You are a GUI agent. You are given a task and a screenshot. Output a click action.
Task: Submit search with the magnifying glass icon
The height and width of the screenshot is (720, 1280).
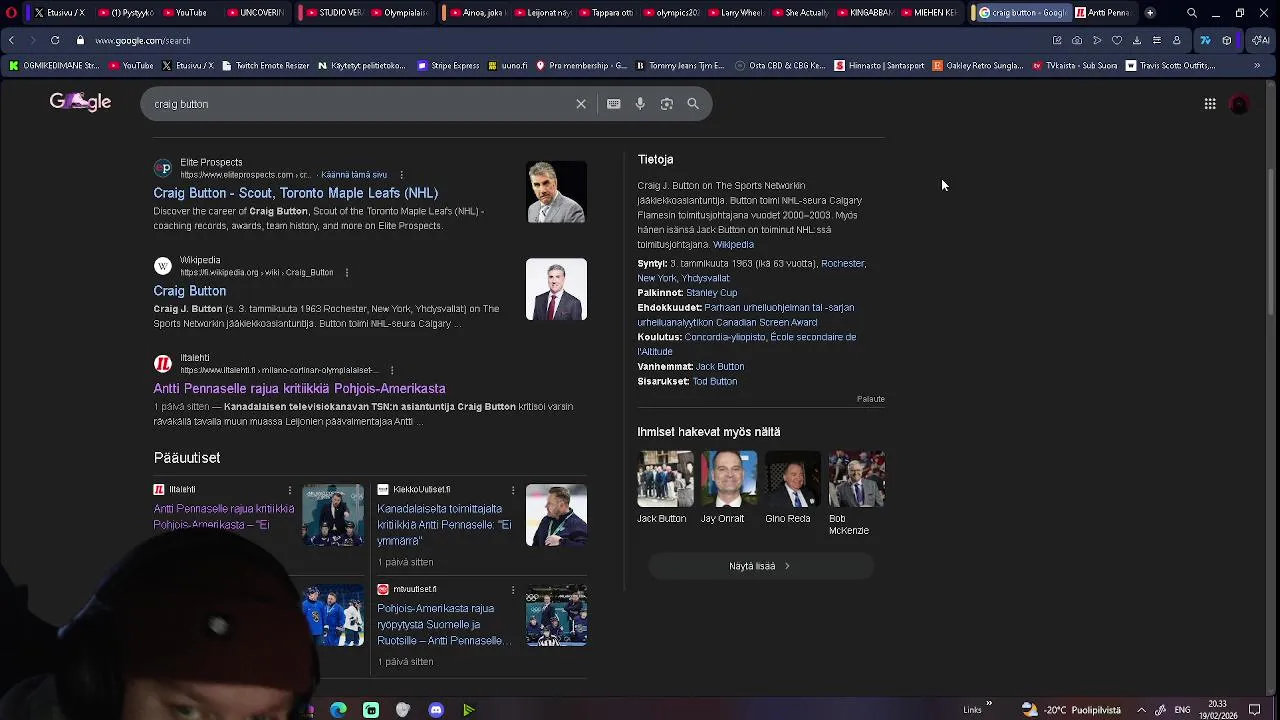click(693, 104)
